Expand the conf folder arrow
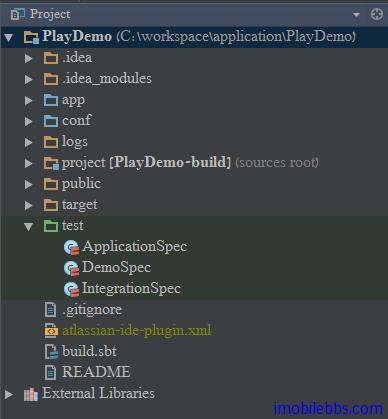The width and height of the screenshot is (388, 419). tap(29, 121)
